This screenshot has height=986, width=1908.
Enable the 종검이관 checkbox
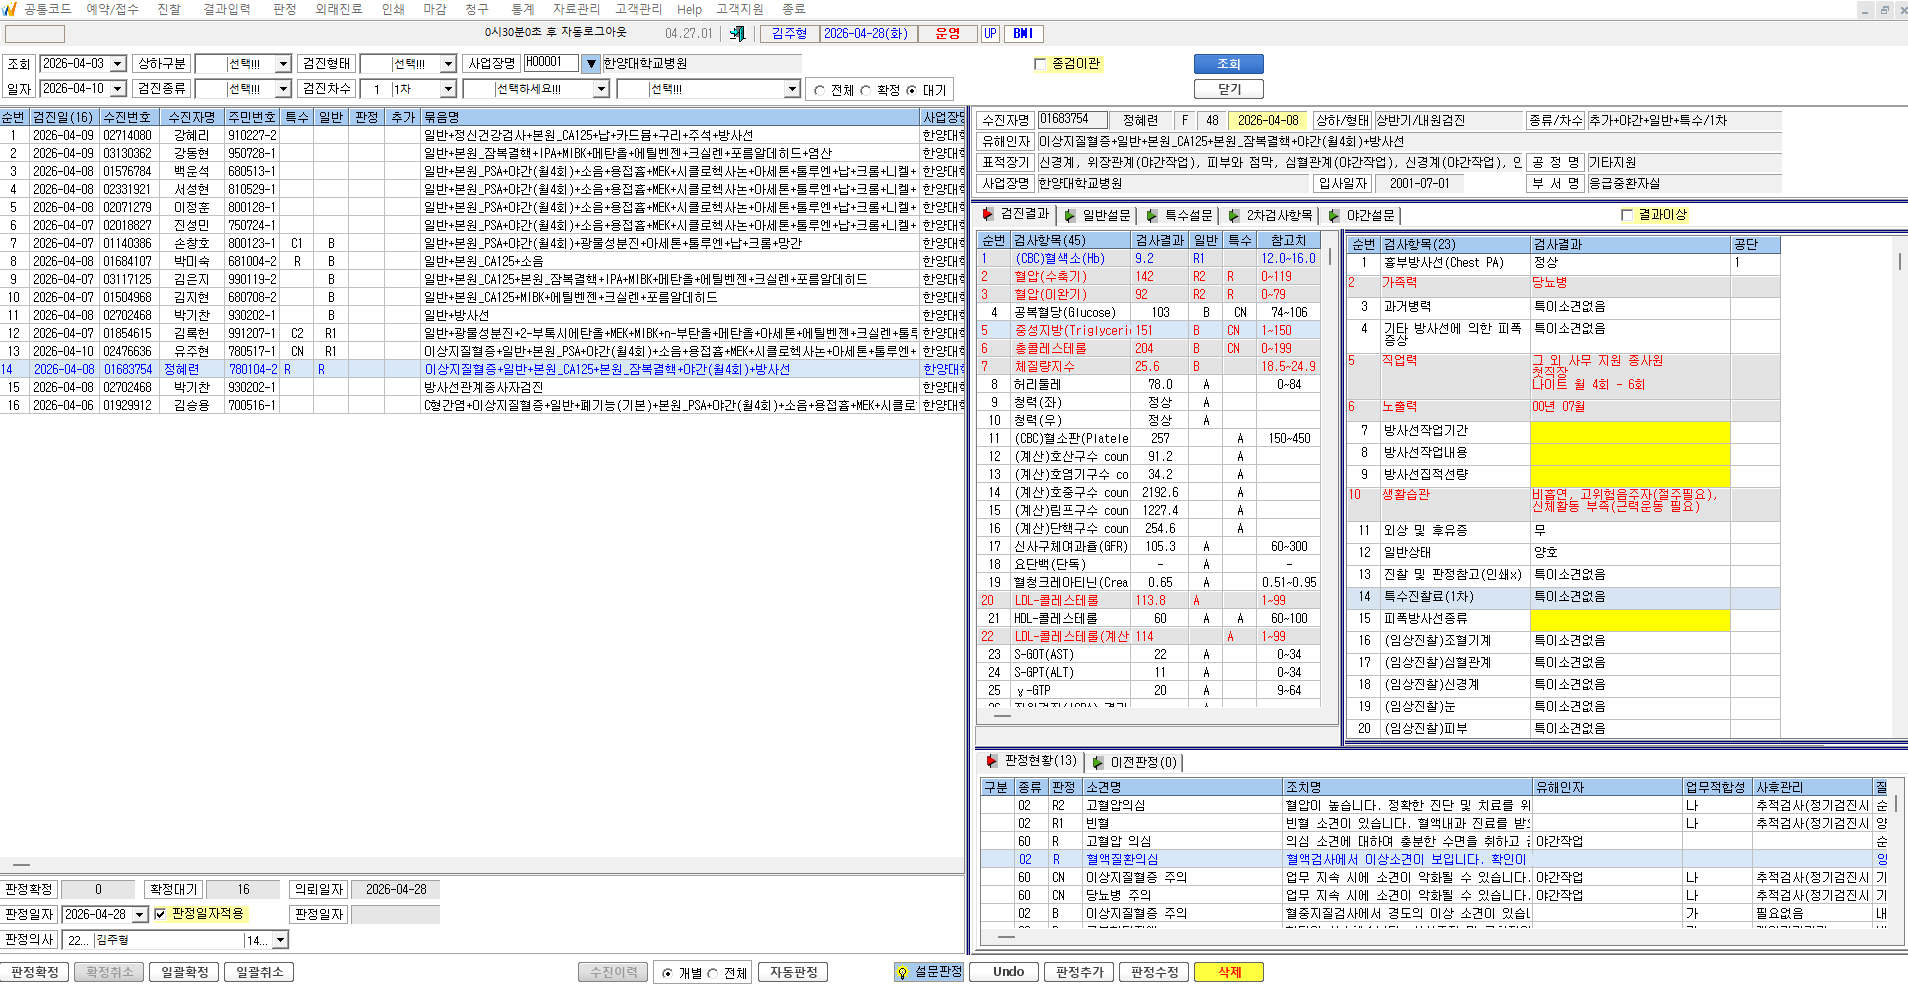[x=1040, y=64]
